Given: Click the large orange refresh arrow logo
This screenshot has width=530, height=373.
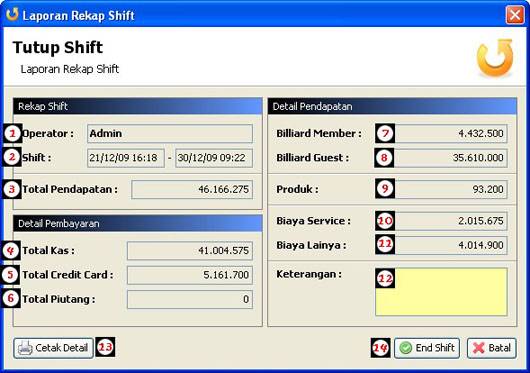Looking at the screenshot, I should [x=495, y=57].
